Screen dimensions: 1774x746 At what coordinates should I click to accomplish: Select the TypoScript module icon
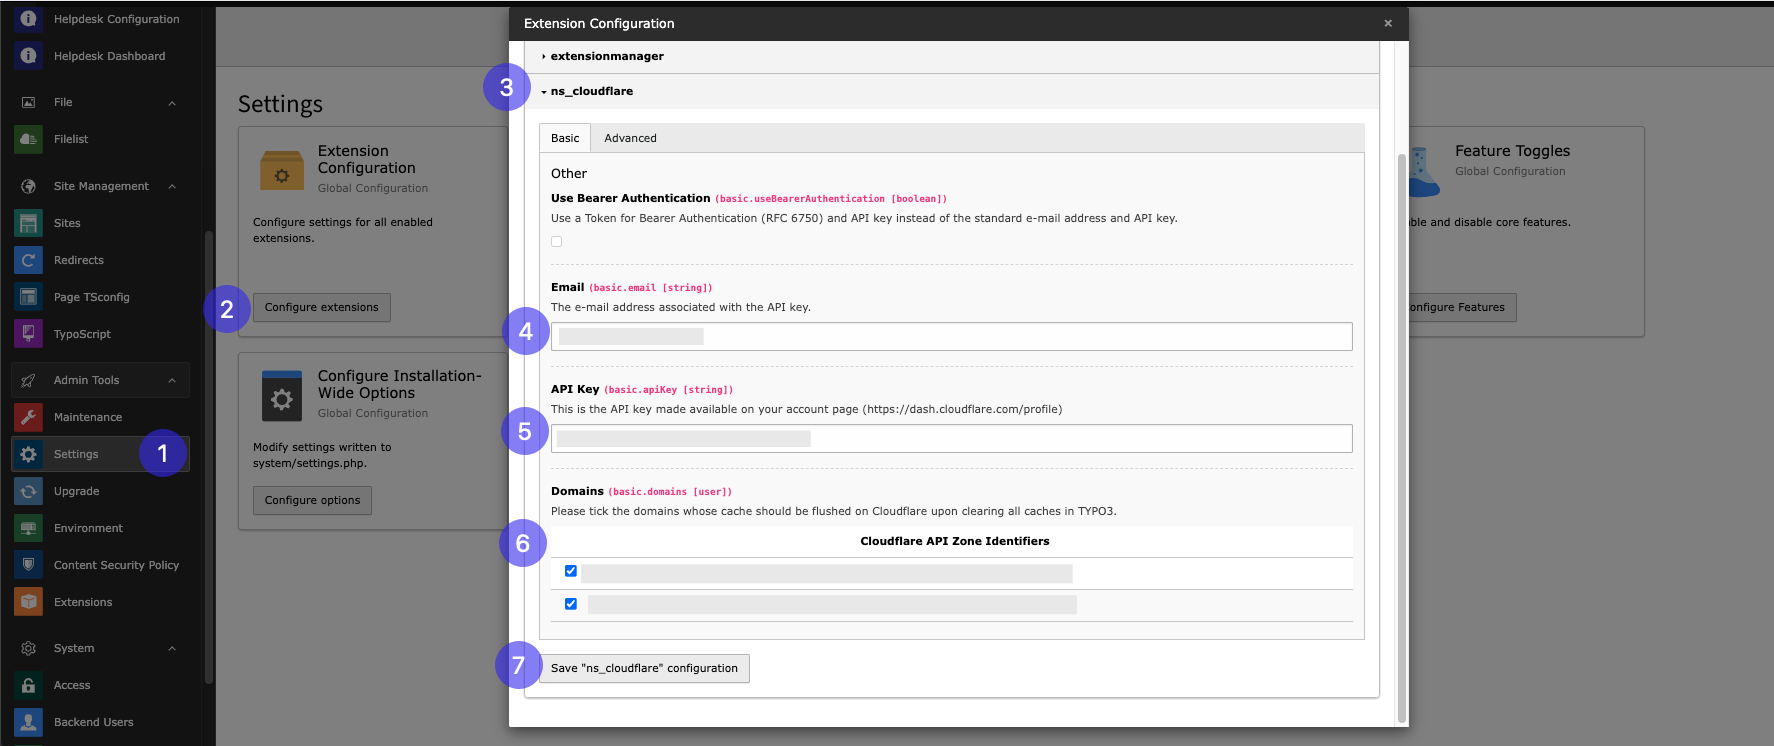click(28, 334)
